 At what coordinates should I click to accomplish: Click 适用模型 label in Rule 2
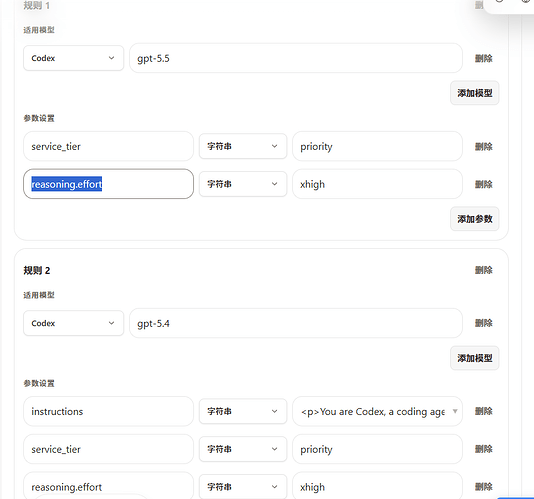(39, 295)
